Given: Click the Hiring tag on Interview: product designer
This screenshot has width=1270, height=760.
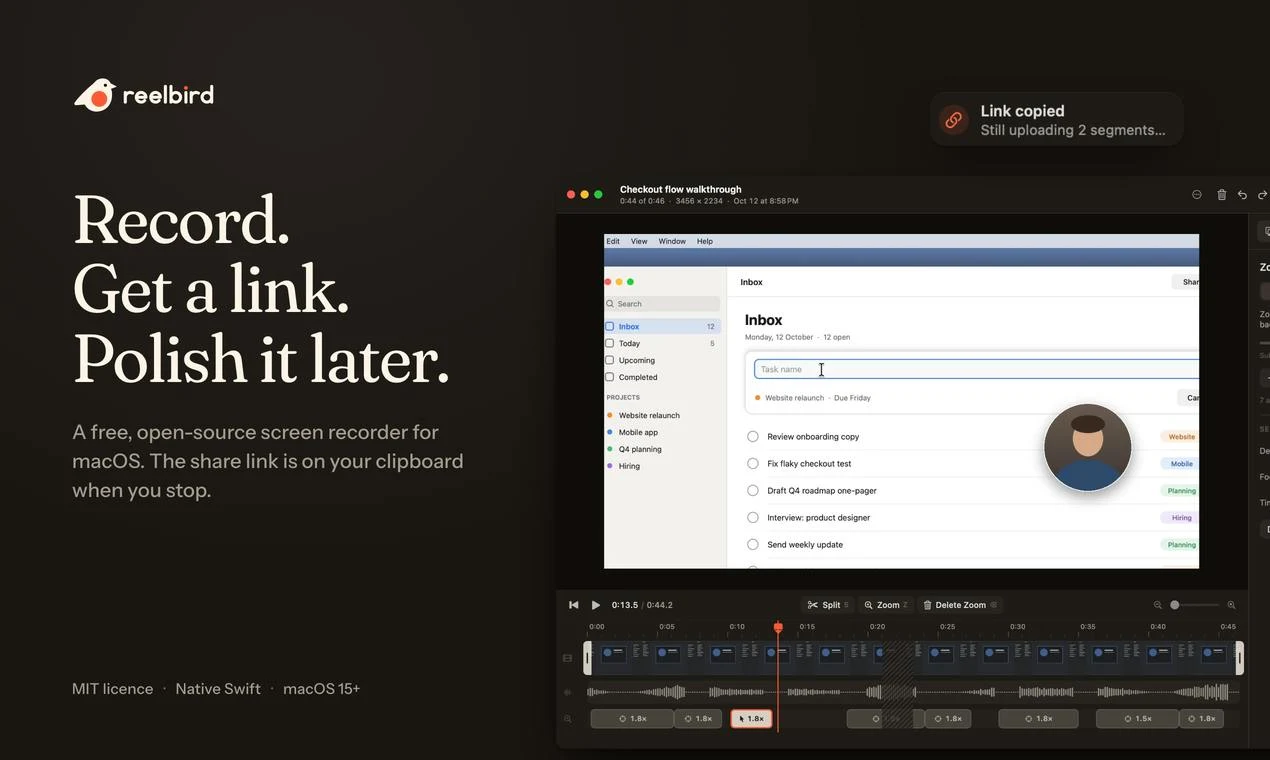Looking at the screenshot, I should pos(1180,518).
